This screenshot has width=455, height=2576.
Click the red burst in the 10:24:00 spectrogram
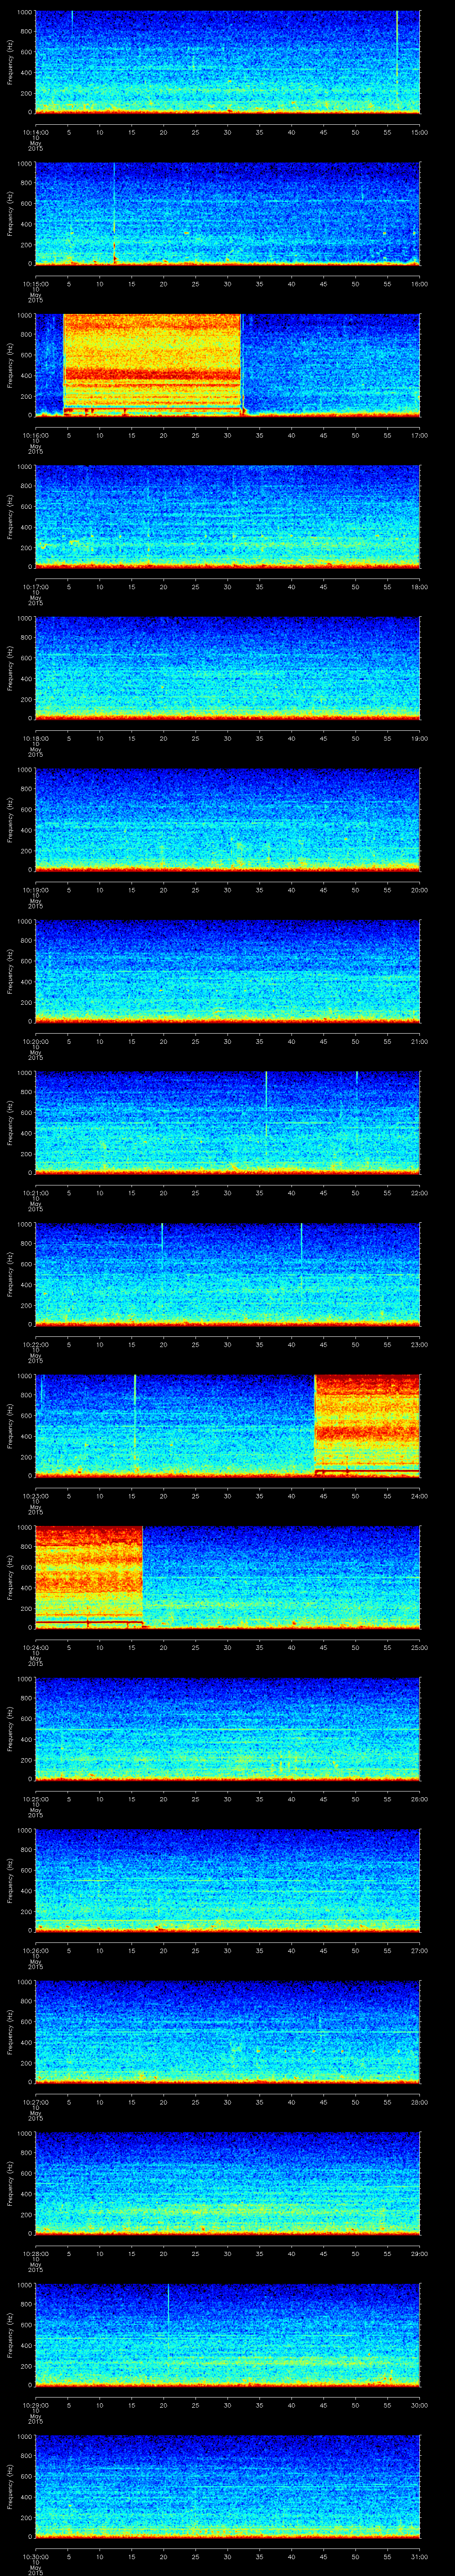89,1577
